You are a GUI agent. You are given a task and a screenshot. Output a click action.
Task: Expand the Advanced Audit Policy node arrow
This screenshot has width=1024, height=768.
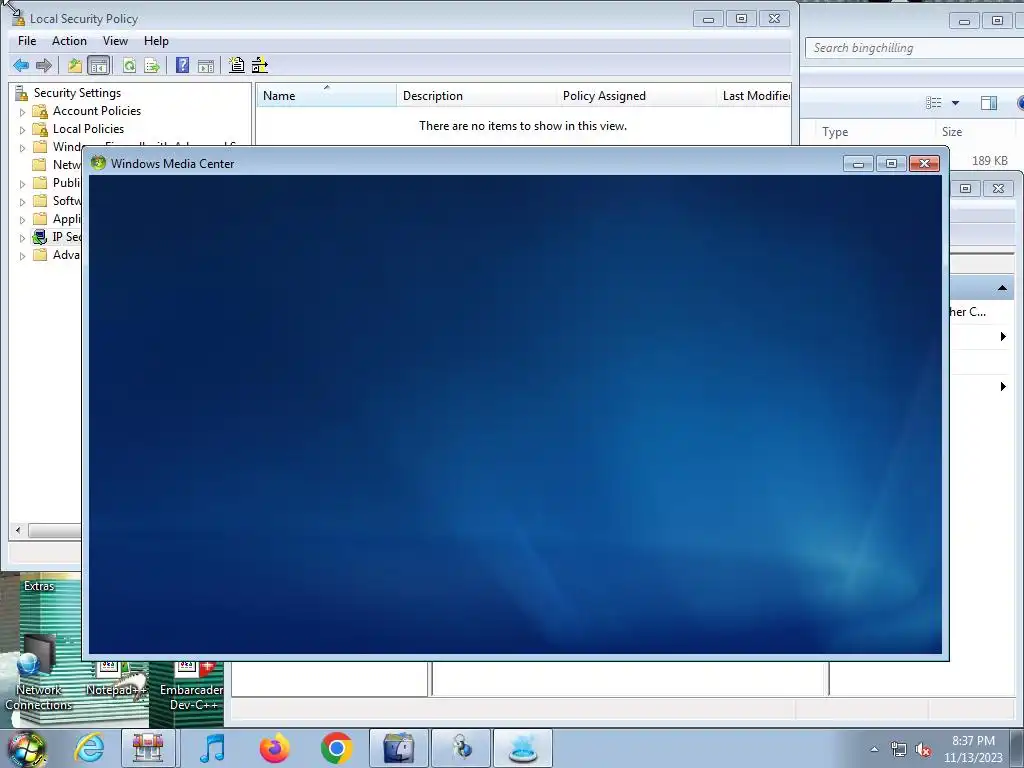tap(22, 256)
